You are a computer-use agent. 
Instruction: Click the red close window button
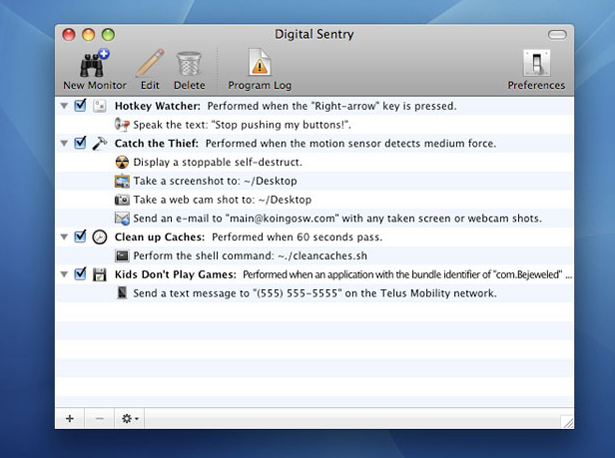[69, 35]
